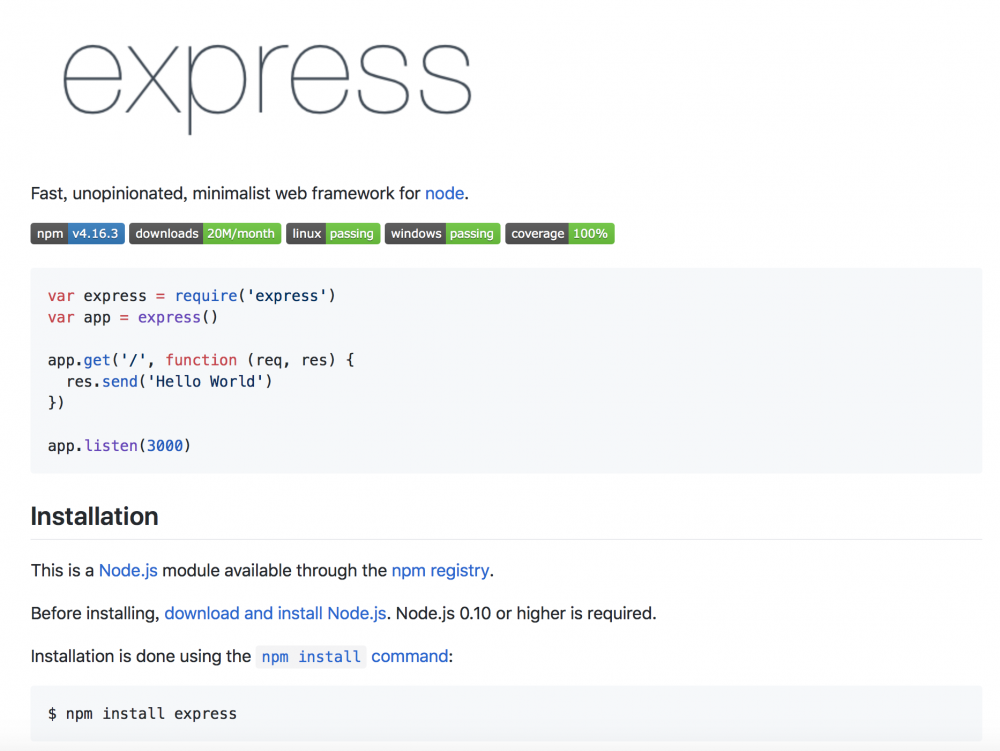Image resolution: width=1000 pixels, height=751 pixels.
Task: Open the npm install command link
Action: [x=354, y=657]
